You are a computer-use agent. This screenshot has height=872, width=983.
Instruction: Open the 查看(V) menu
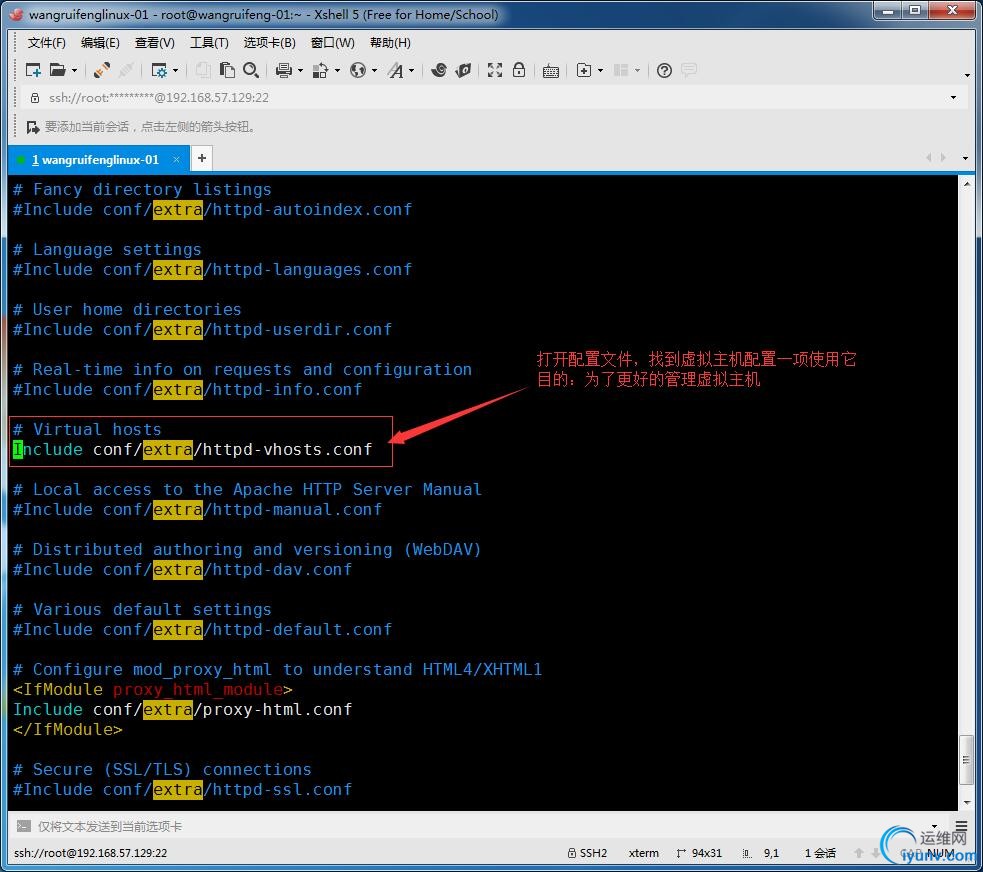[x=155, y=43]
